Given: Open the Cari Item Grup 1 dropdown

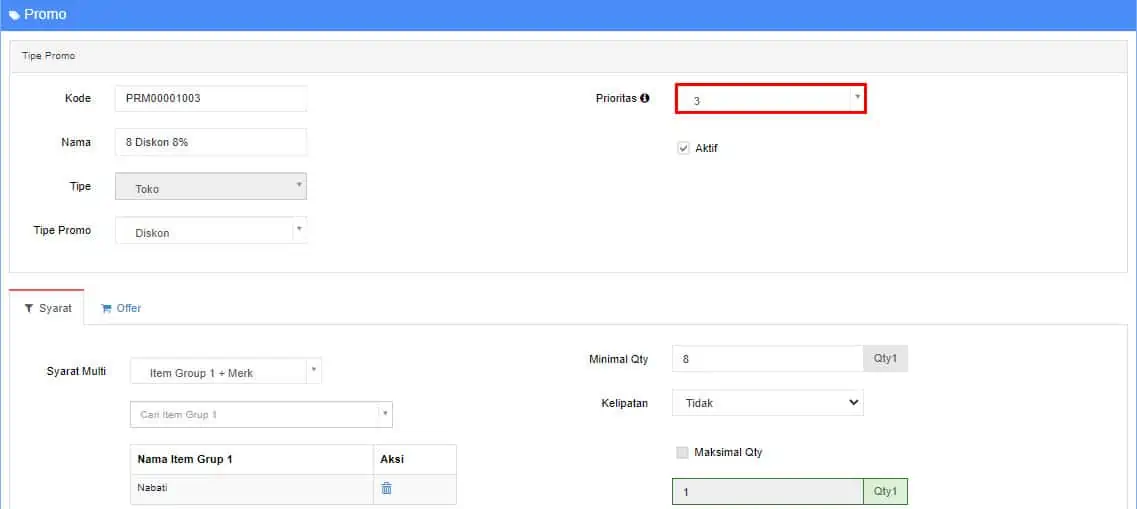Looking at the screenshot, I should point(261,415).
